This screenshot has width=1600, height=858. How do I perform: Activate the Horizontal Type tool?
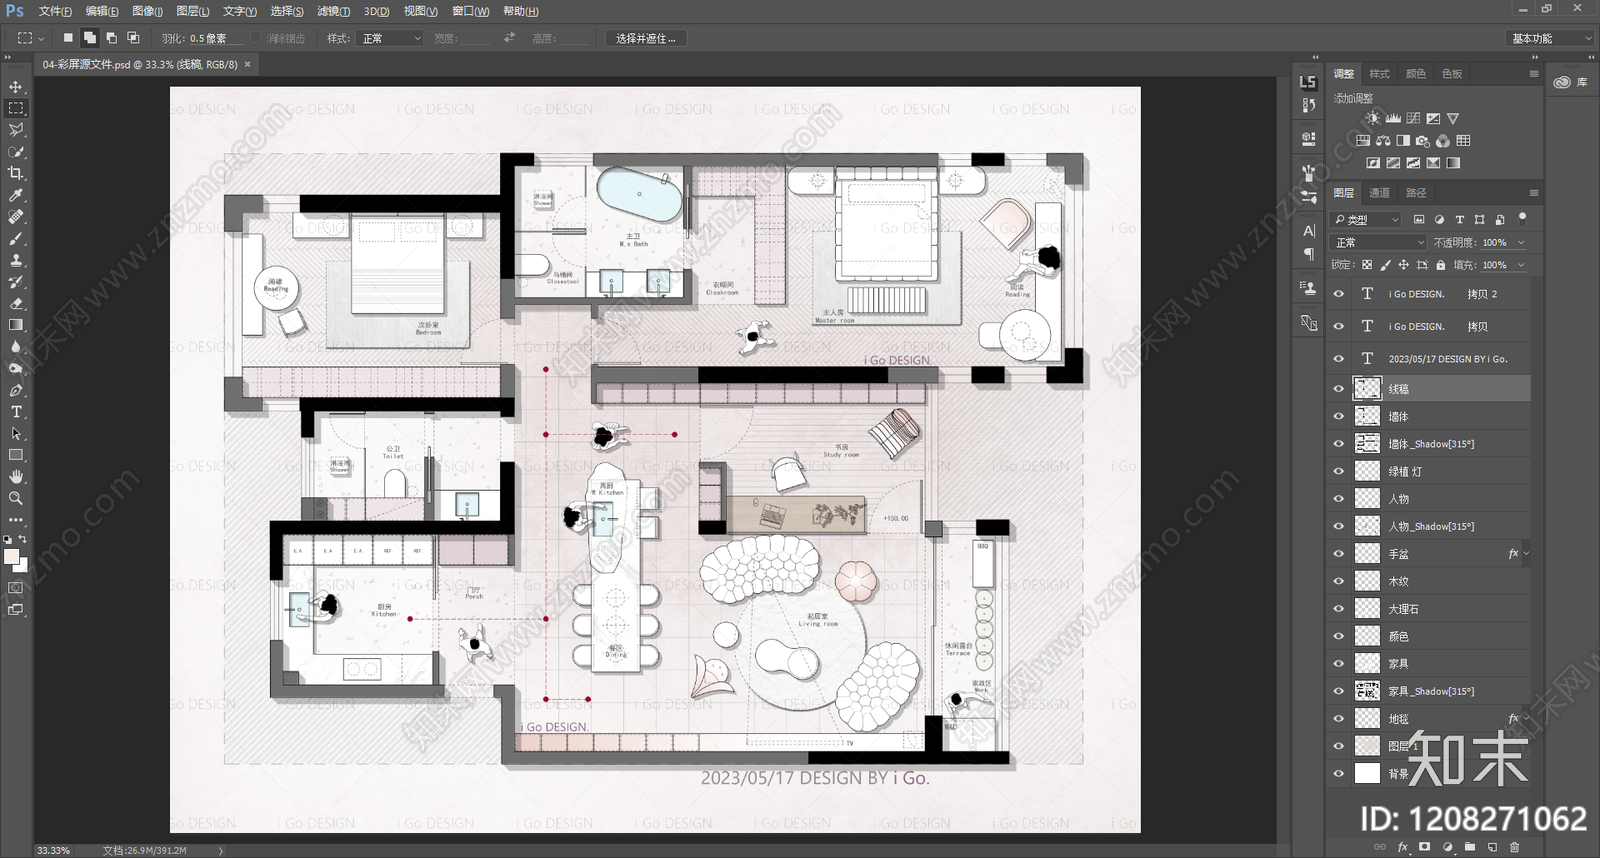coord(16,412)
